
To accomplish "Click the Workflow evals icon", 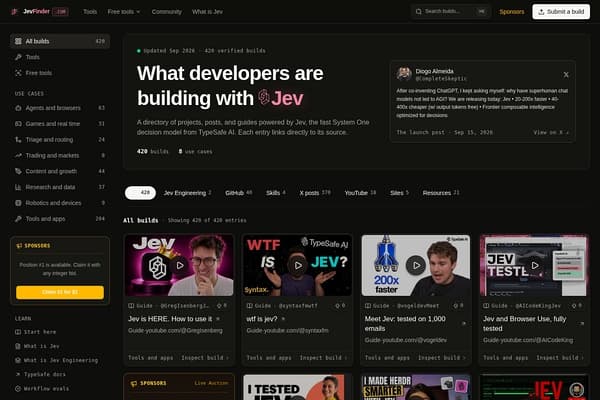I will [x=18, y=389].
